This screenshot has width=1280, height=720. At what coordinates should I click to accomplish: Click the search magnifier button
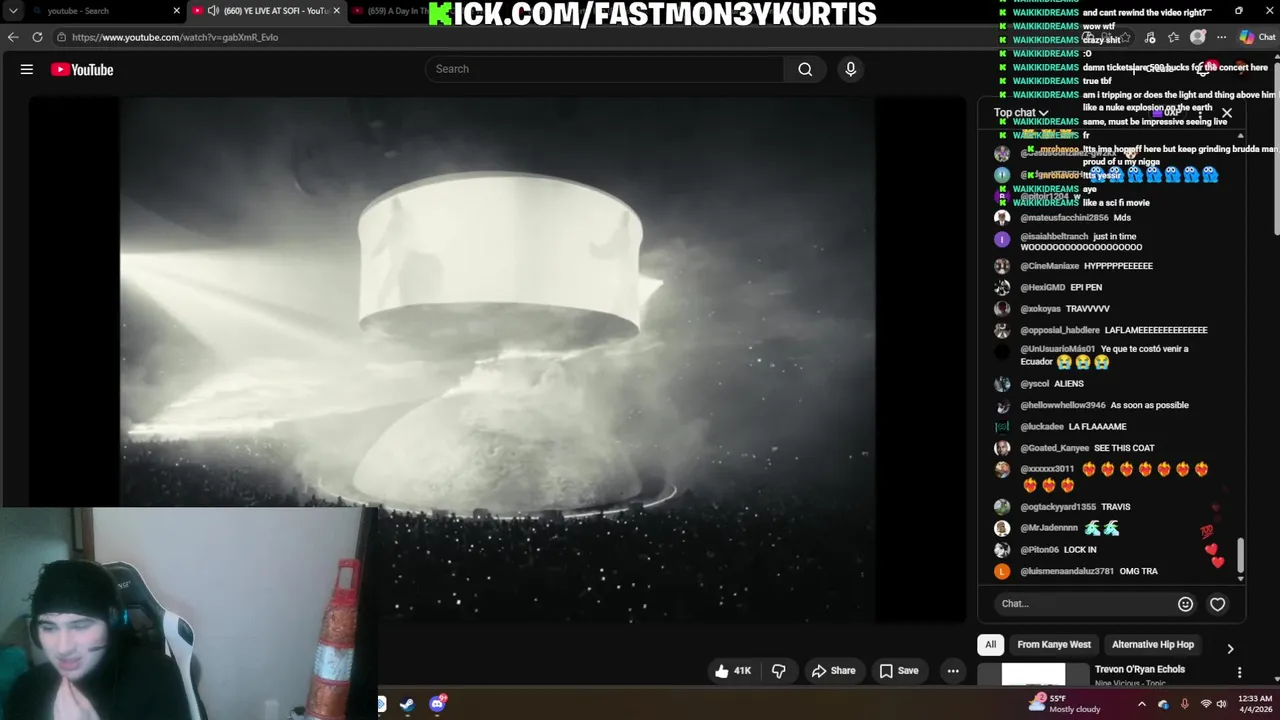pyautogui.click(x=805, y=69)
